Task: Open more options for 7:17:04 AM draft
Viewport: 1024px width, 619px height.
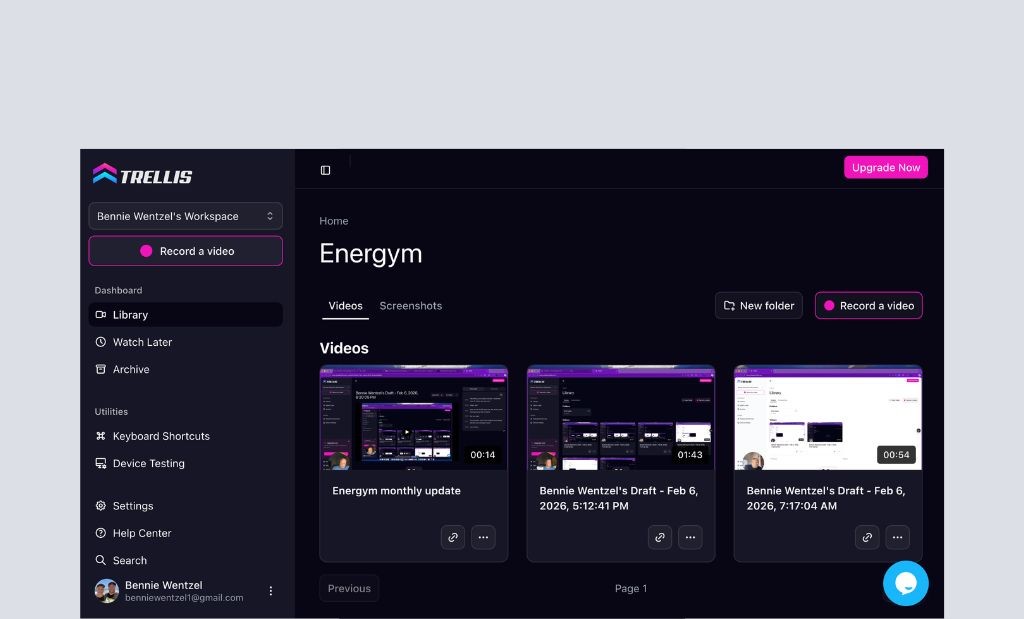Action: [897, 537]
